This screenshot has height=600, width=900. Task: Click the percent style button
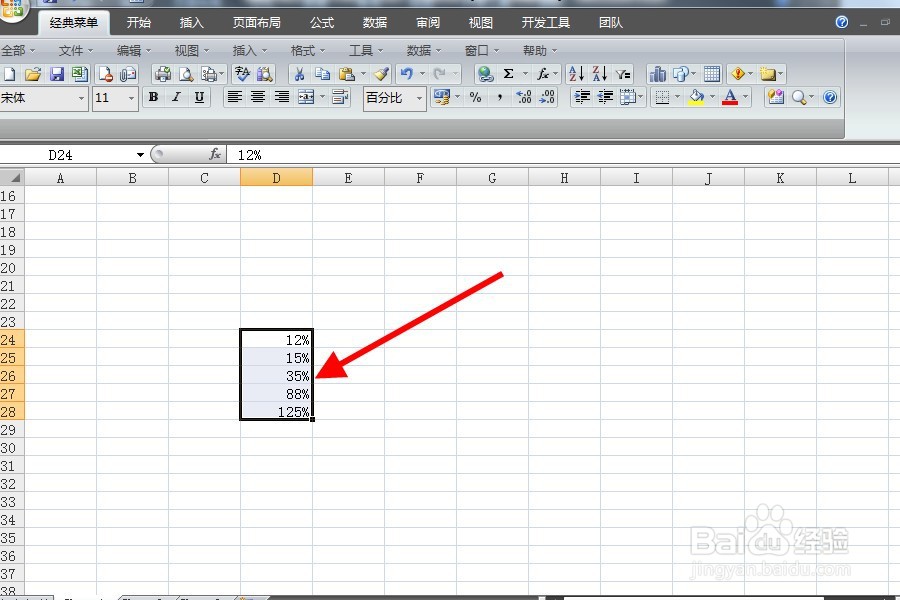tap(475, 98)
